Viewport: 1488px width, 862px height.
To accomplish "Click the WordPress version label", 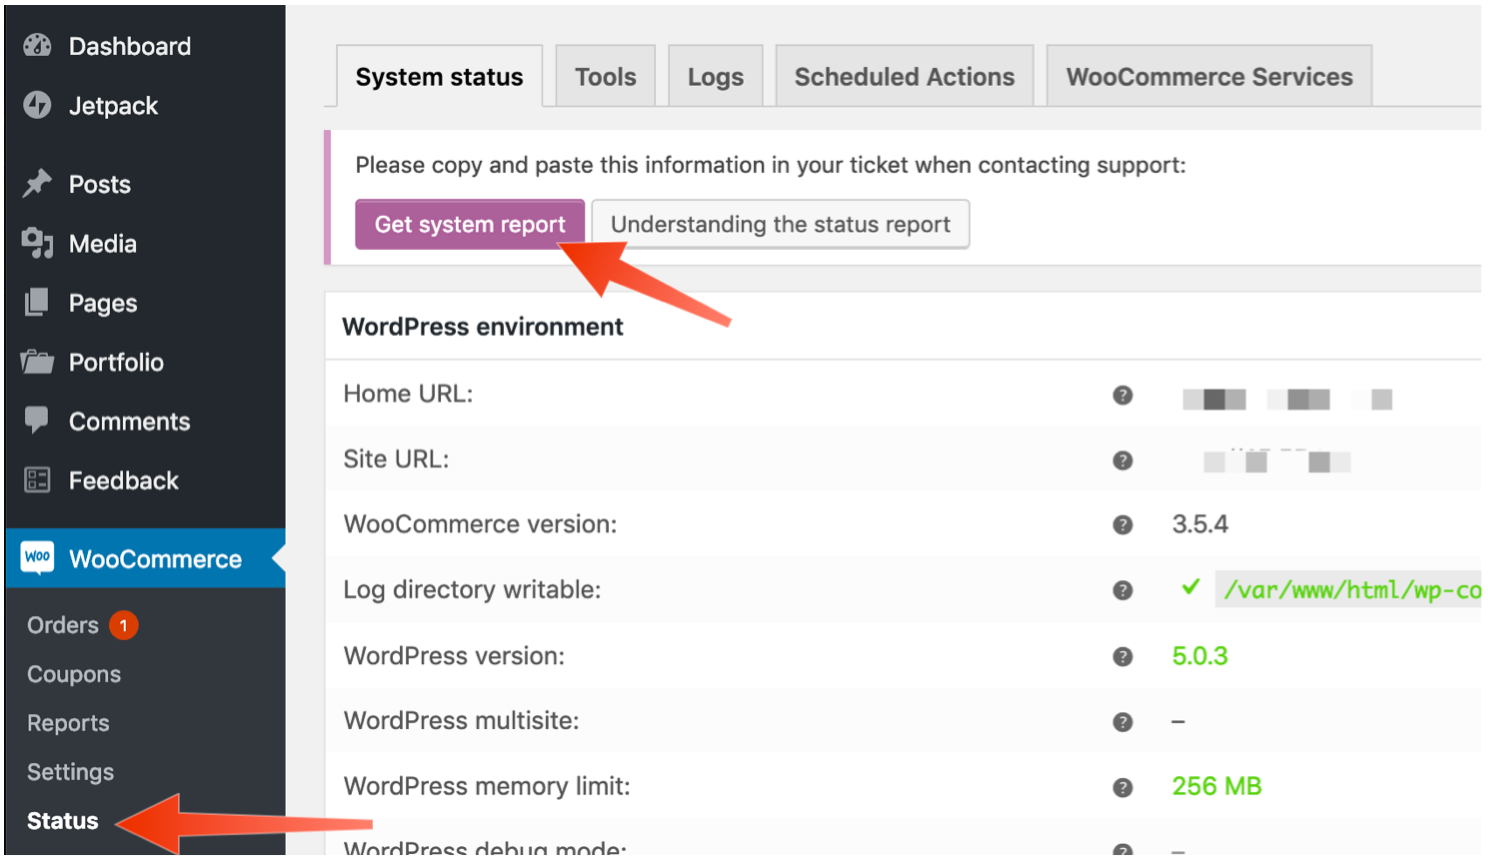I will pyautogui.click(x=454, y=656).
